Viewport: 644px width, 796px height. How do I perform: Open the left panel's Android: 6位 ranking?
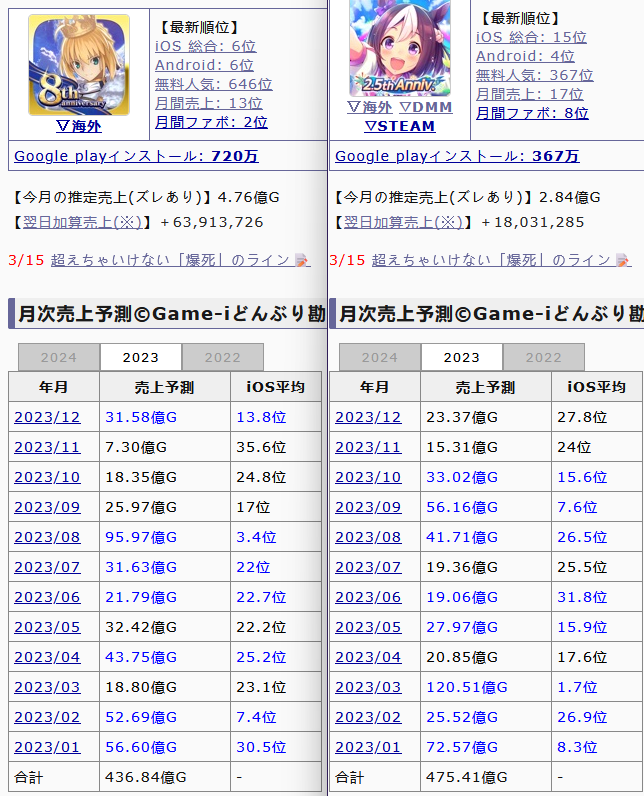coord(204,65)
